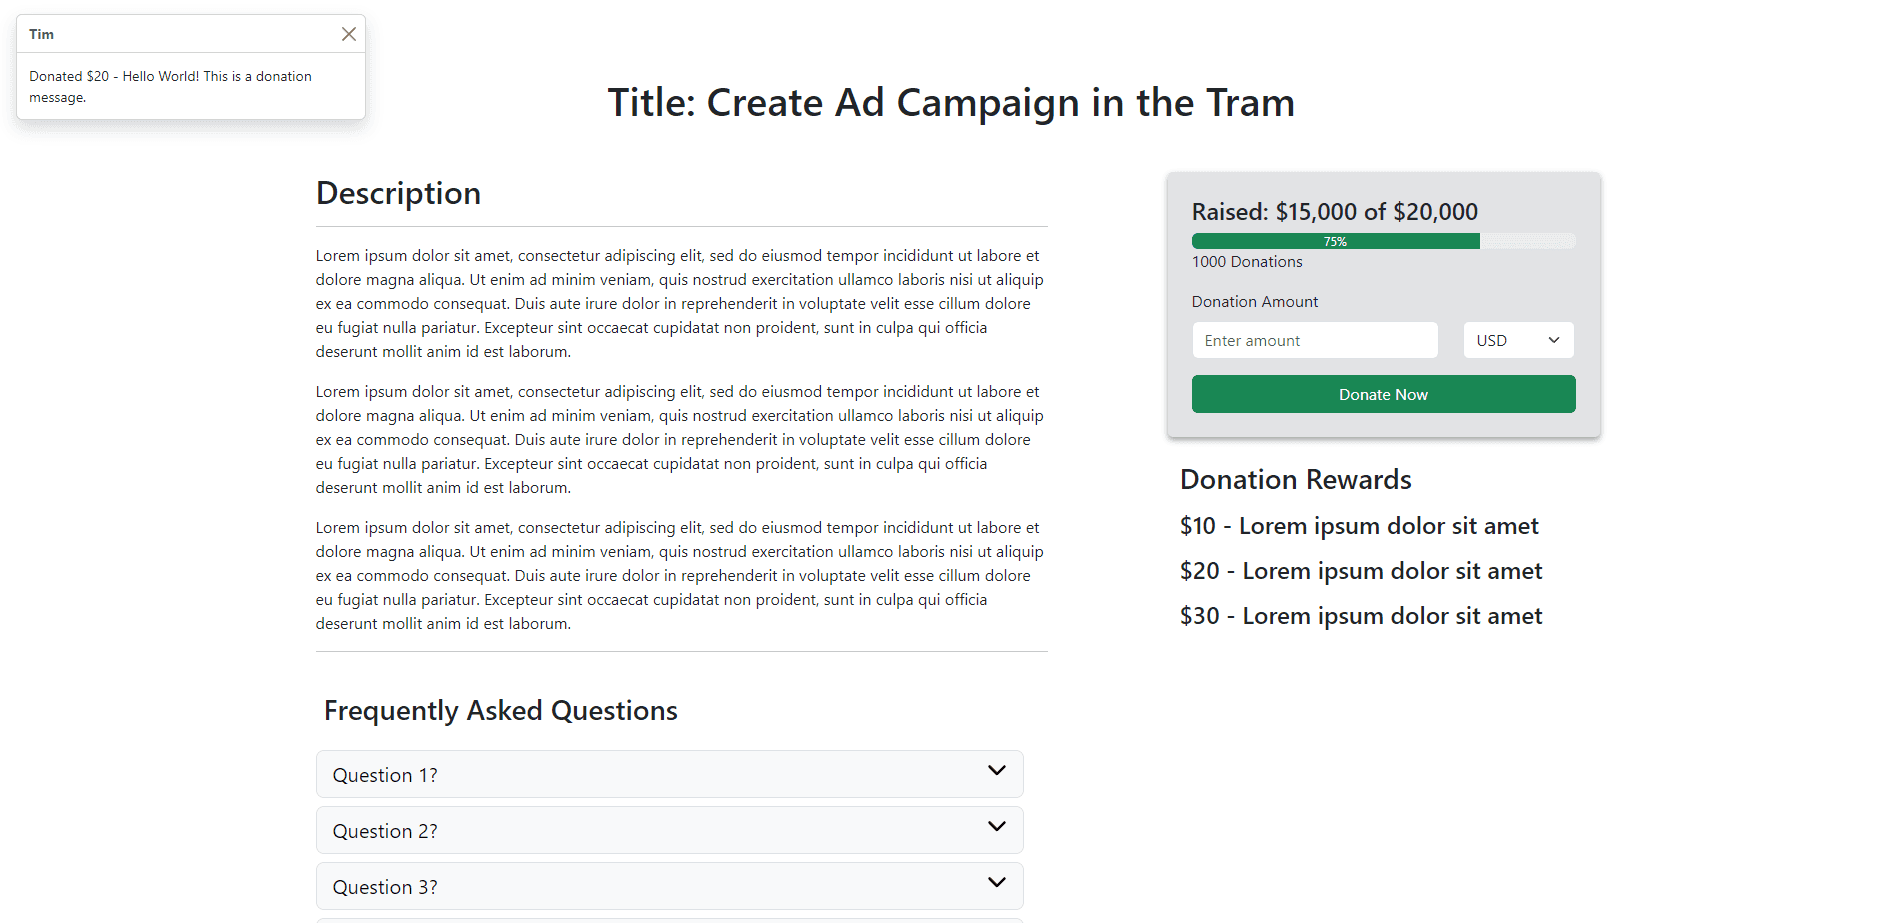Open the USD currency dropdown
The height and width of the screenshot is (923, 1903).
pyautogui.click(x=1518, y=340)
